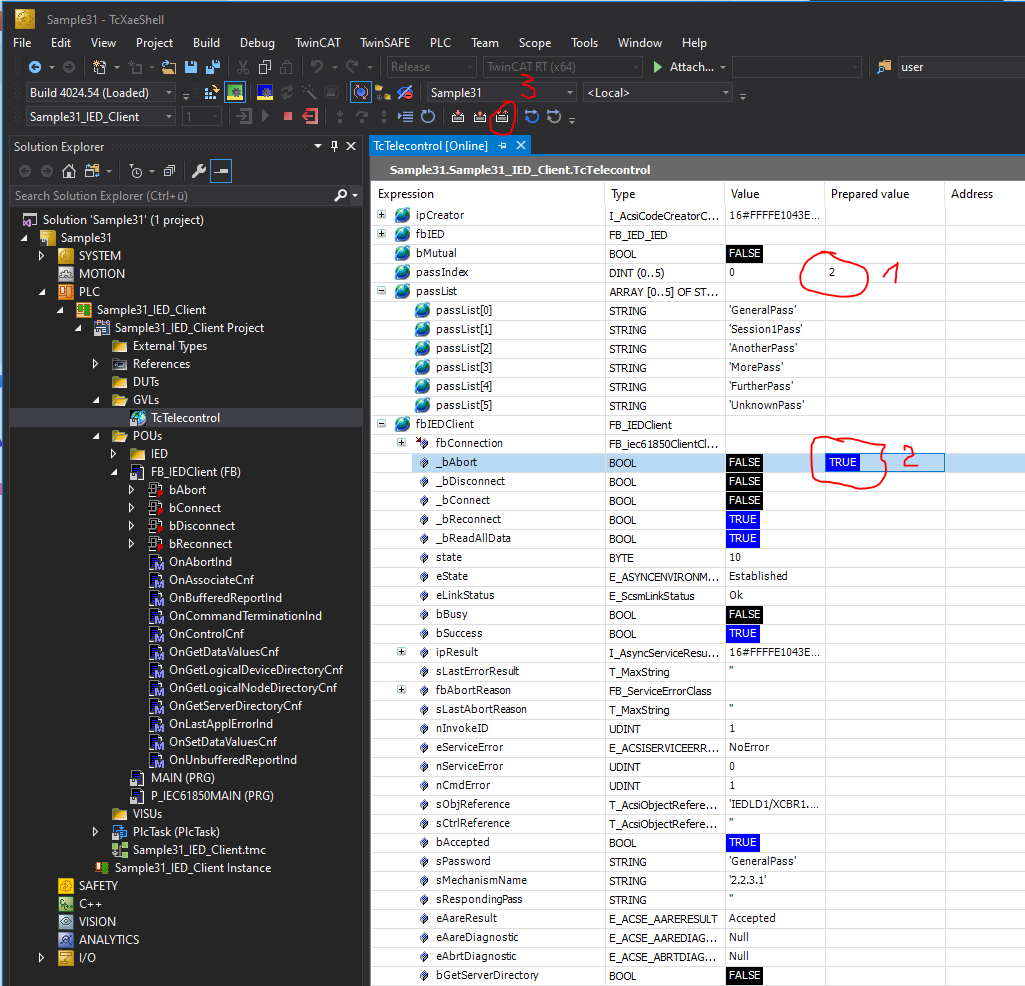Click the Switch Views icon in Solution Explorer

coord(92,171)
